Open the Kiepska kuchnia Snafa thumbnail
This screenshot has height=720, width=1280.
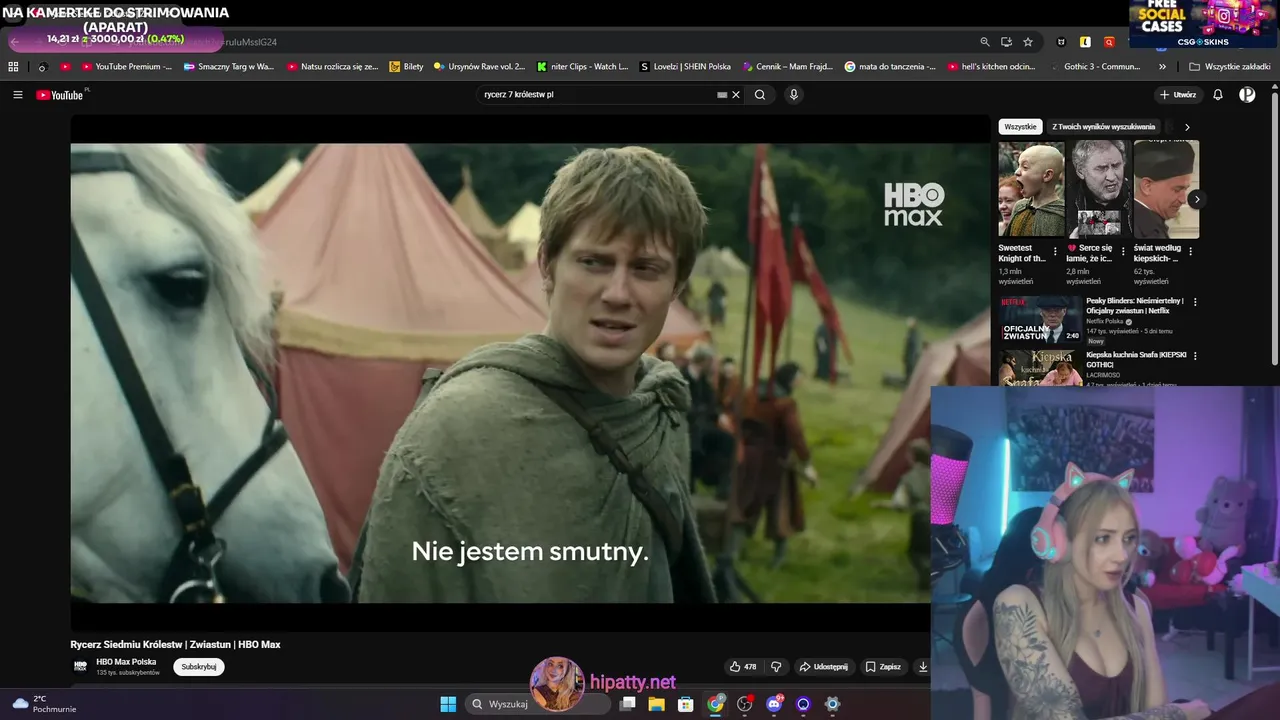(1040, 367)
